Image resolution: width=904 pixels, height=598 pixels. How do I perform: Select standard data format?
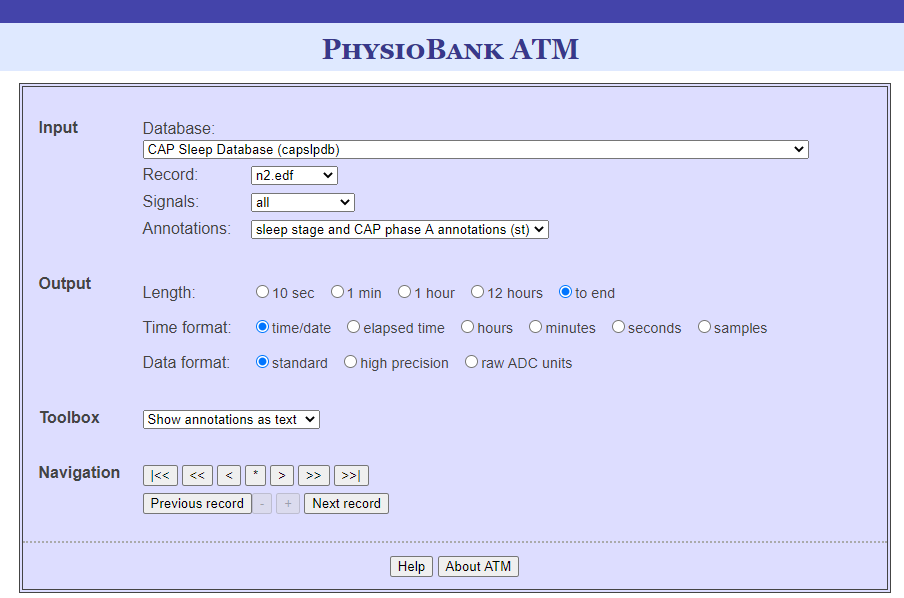coord(262,362)
